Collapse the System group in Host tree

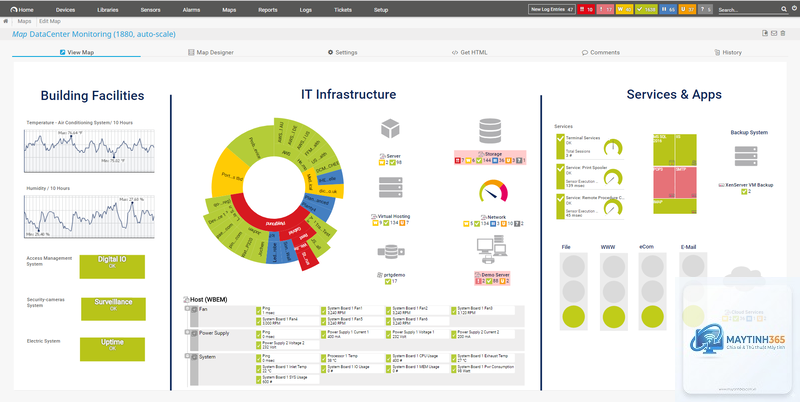click(x=187, y=356)
